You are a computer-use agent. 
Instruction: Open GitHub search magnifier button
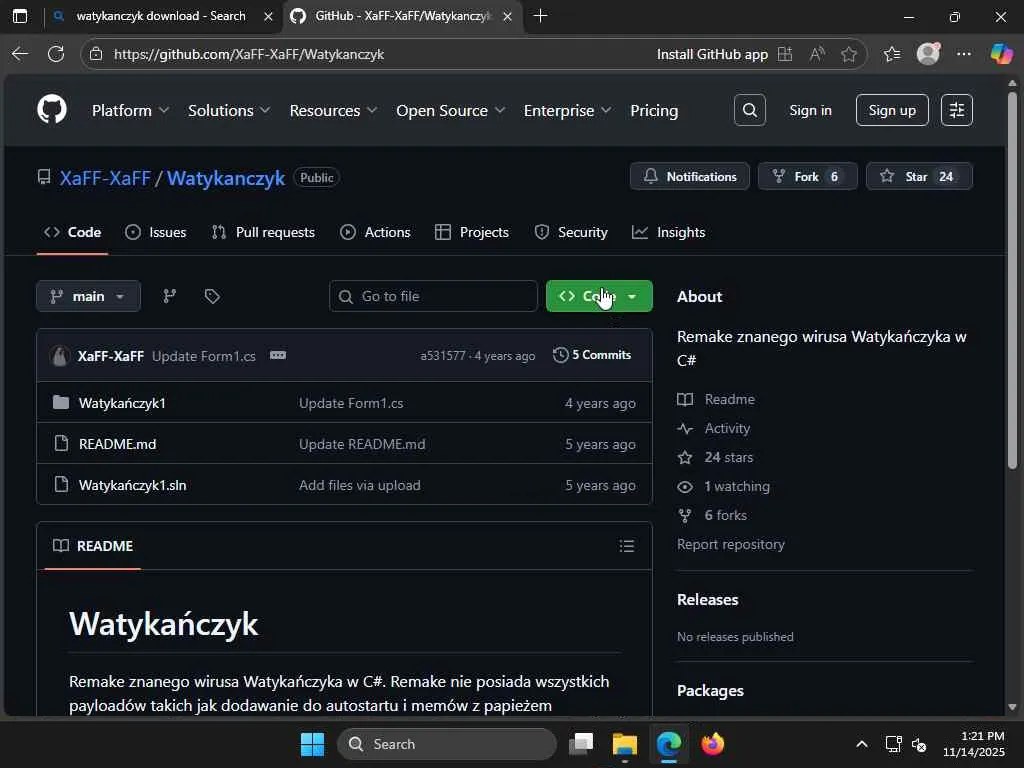pos(750,110)
